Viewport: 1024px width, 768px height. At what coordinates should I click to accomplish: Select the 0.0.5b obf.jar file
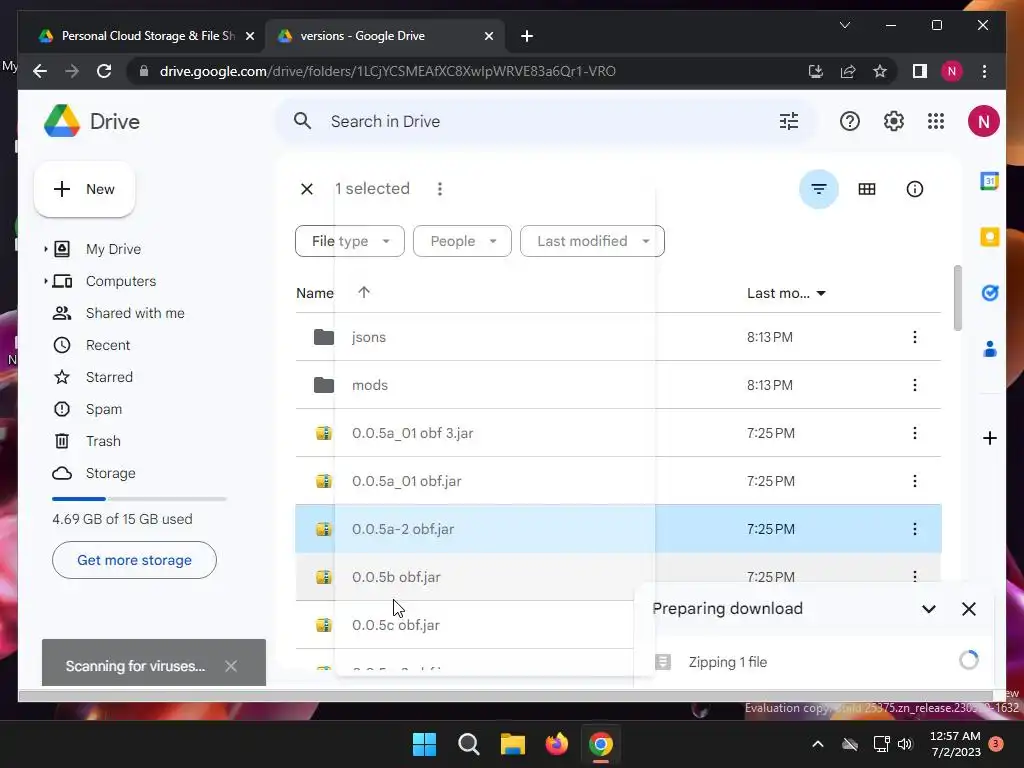click(618, 577)
